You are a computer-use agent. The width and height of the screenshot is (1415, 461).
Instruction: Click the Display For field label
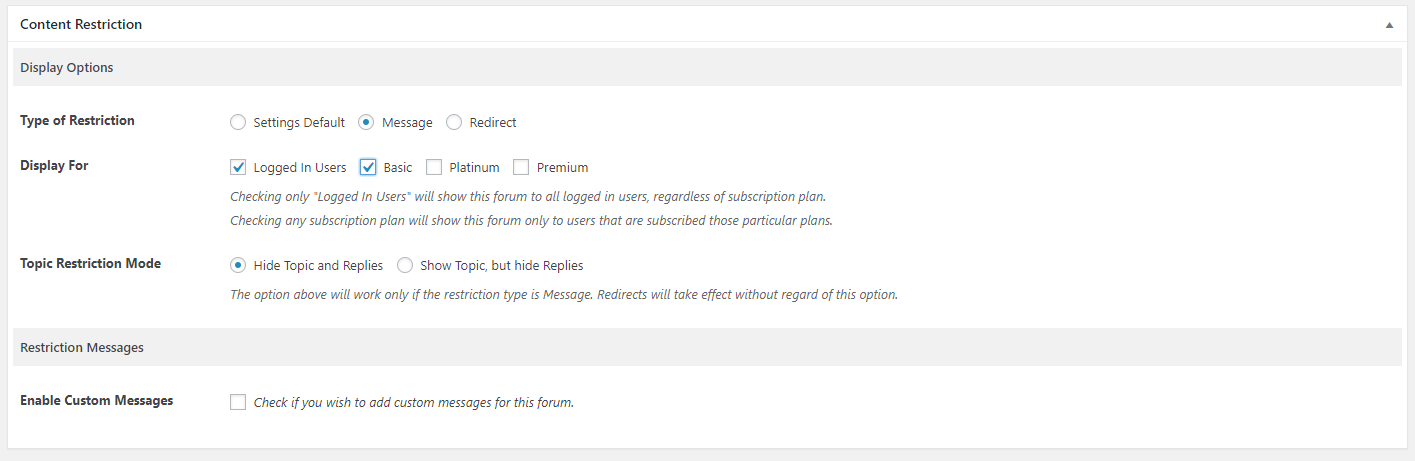tap(54, 166)
